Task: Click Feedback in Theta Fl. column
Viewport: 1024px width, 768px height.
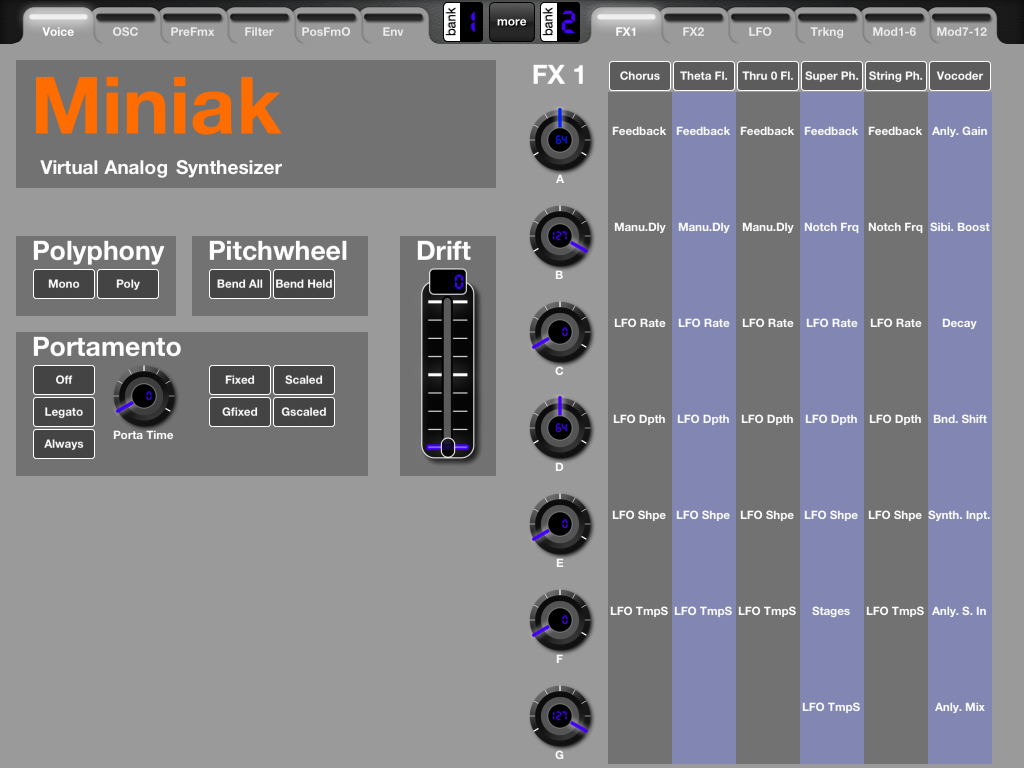Action: click(x=703, y=131)
